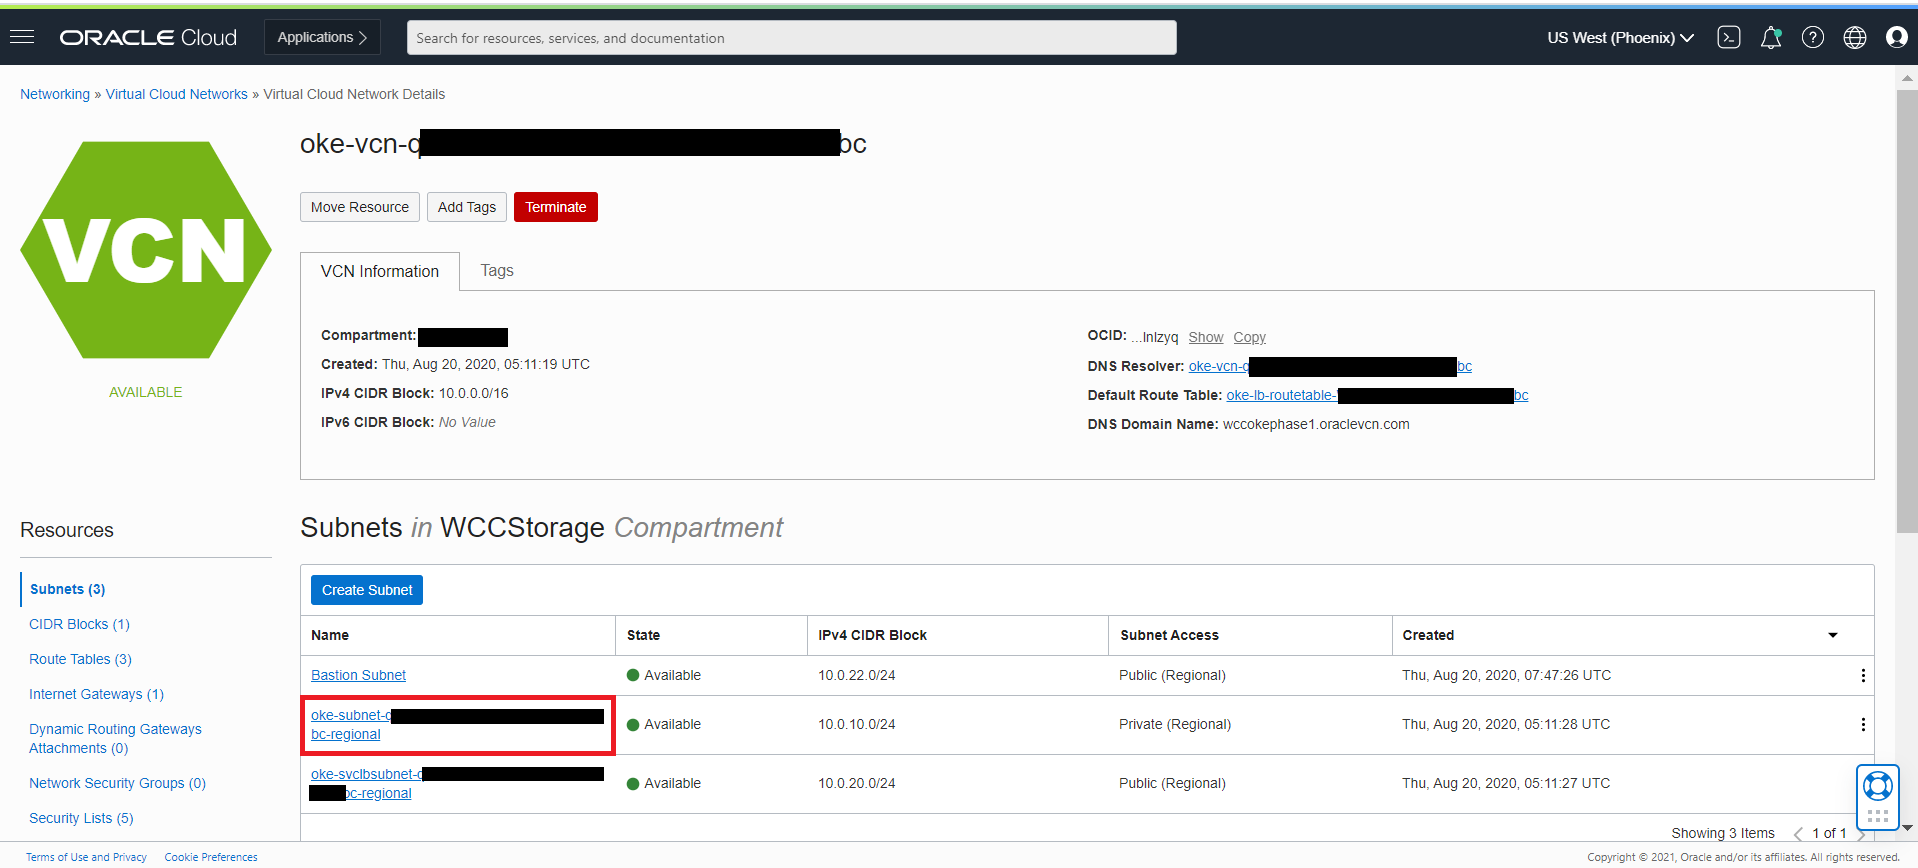Open the Bastion Subnet link
Viewport: 1918px width, 868px height.
tap(358, 675)
